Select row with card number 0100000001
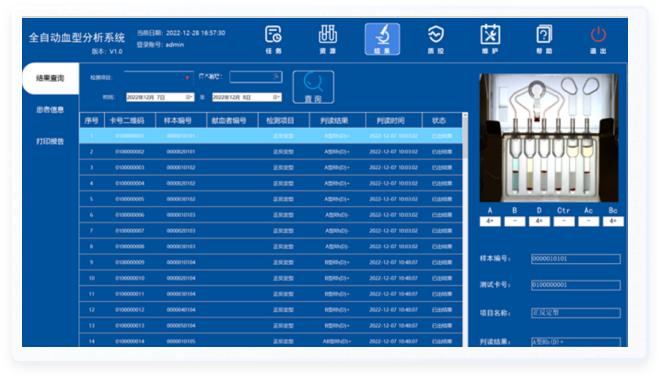The image size is (661, 379). (271, 136)
